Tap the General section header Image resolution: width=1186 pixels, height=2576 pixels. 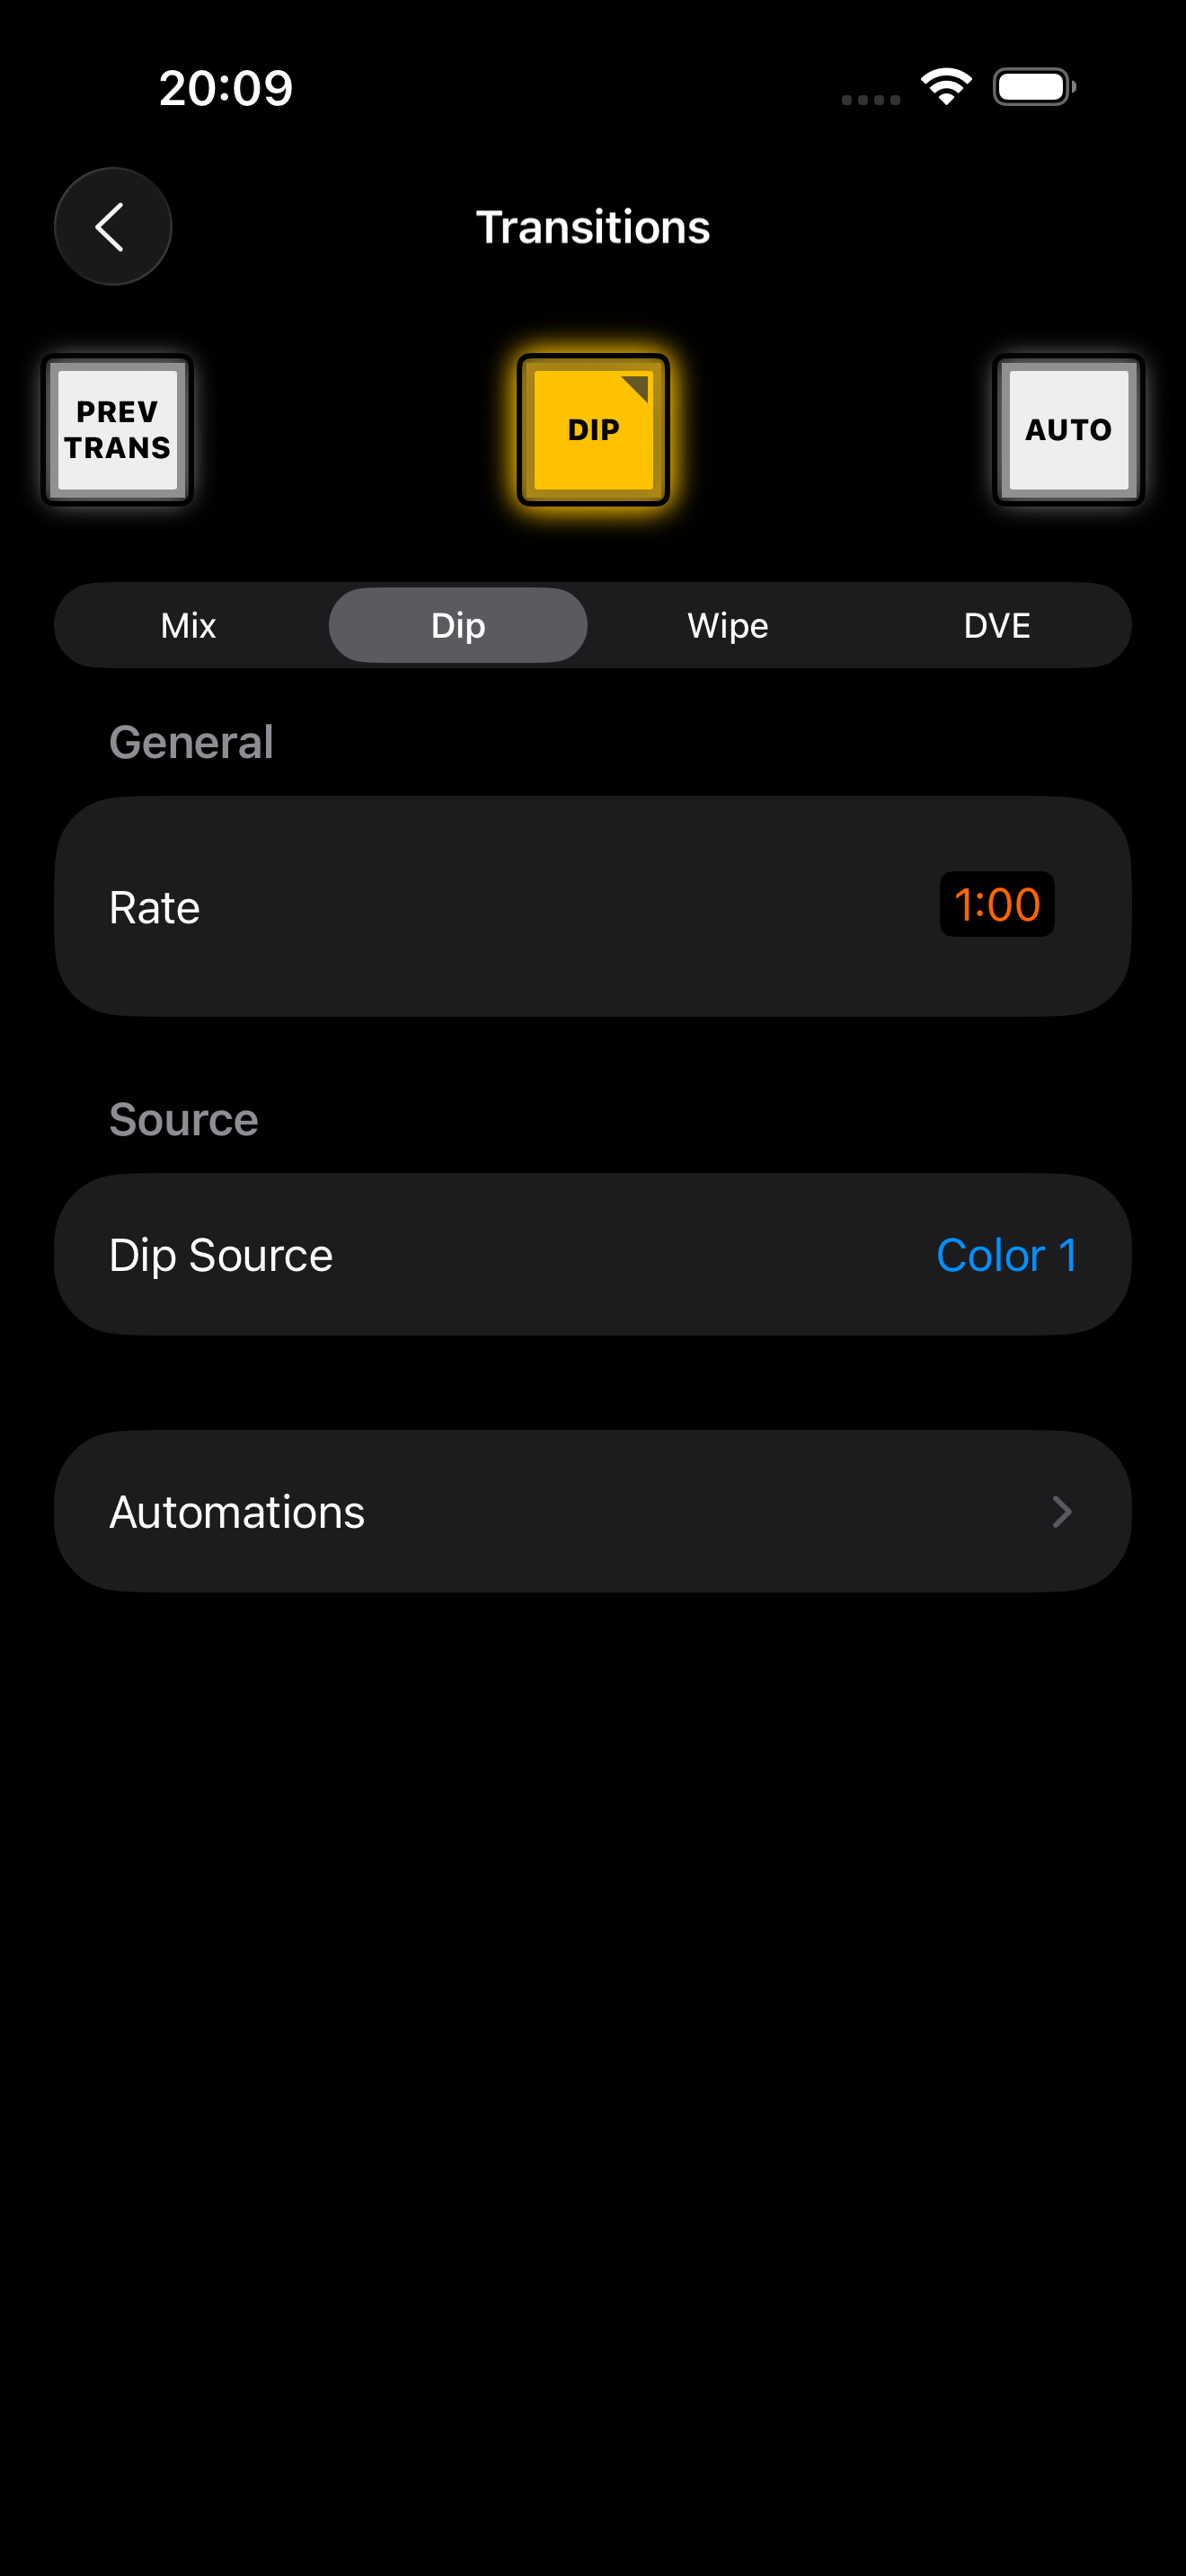[191, 742]
